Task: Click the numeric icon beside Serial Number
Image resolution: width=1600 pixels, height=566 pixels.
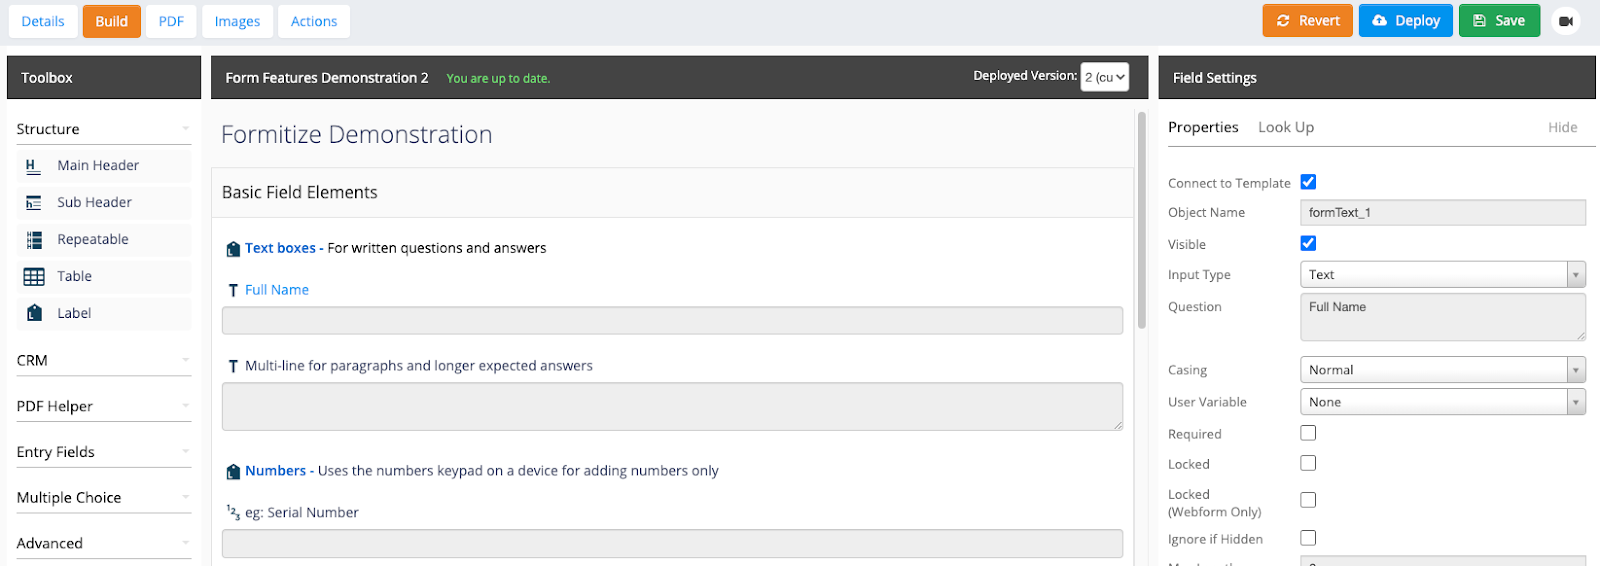Action: (232, 513)
